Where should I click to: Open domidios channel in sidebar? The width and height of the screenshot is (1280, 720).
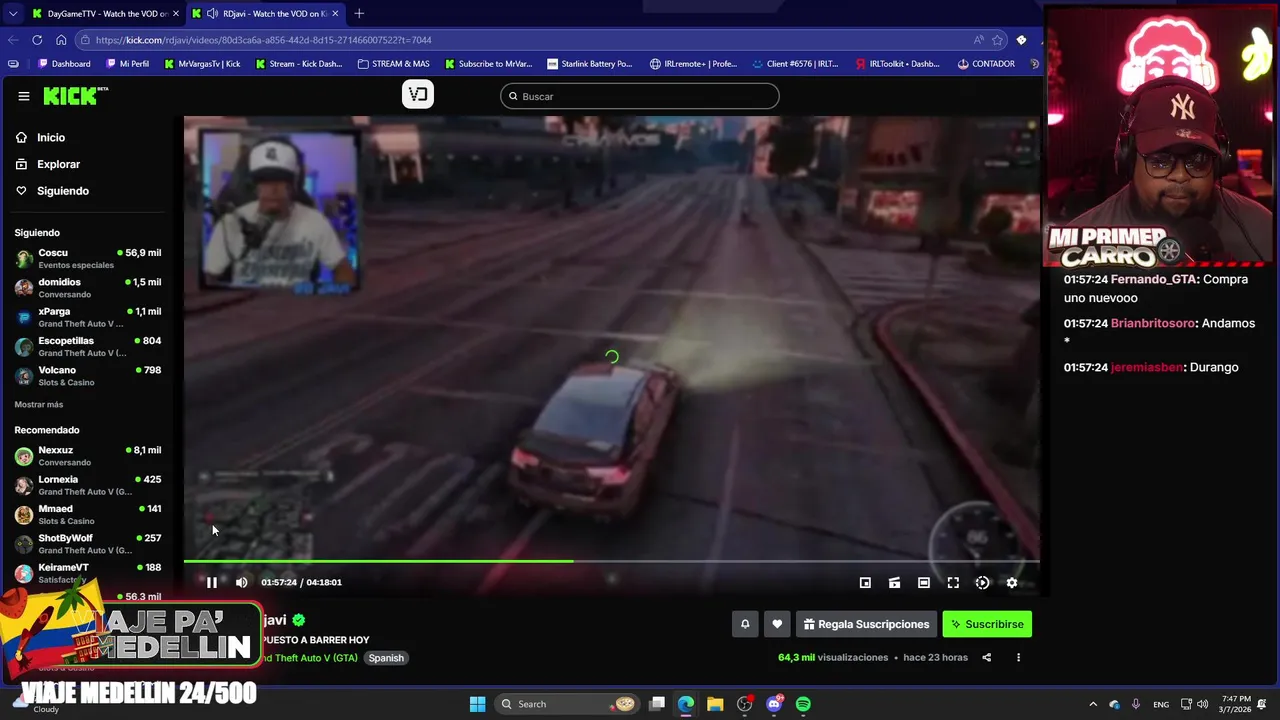(88, 288)
